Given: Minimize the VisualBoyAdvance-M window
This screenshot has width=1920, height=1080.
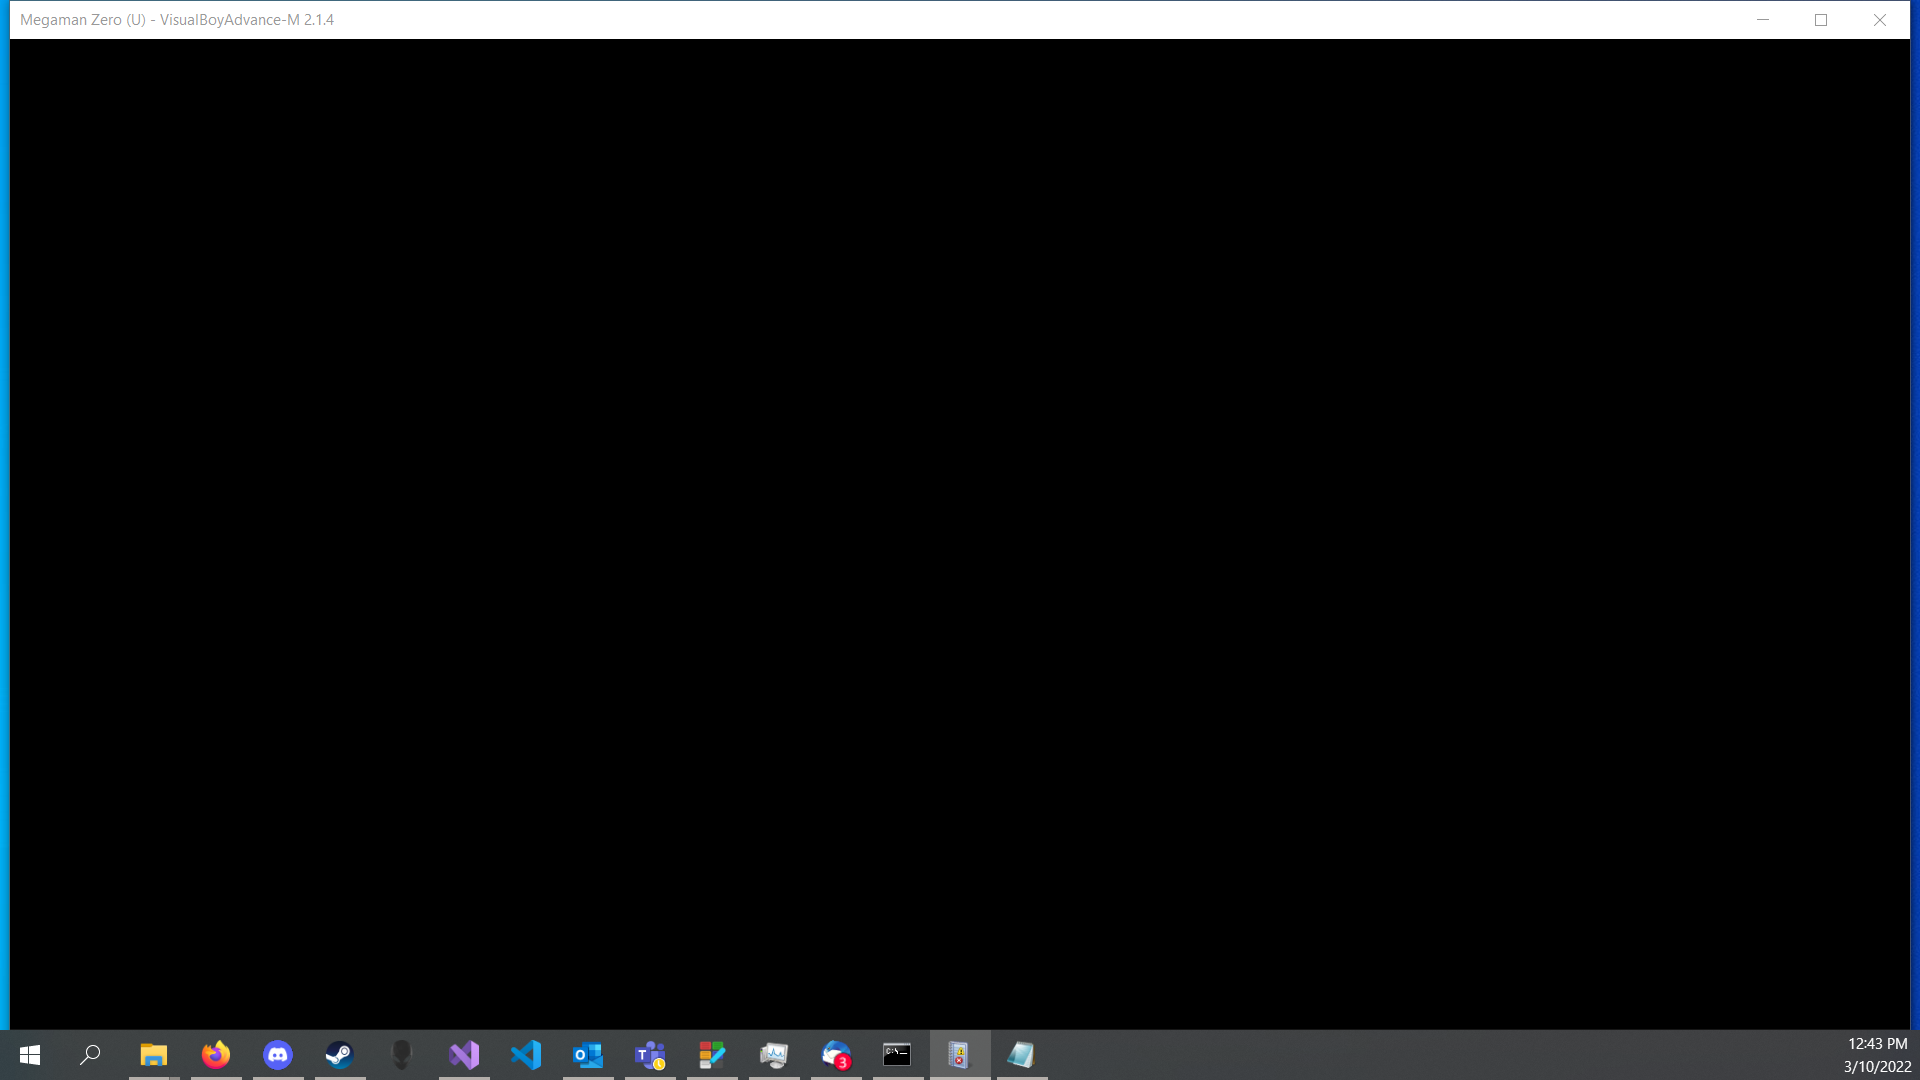Looking at the screenshot, I should click(1763, 20).
